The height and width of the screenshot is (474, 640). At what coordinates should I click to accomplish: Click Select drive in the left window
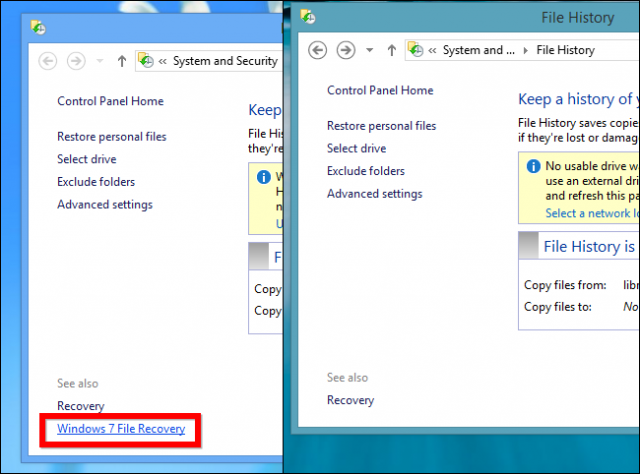87,159
